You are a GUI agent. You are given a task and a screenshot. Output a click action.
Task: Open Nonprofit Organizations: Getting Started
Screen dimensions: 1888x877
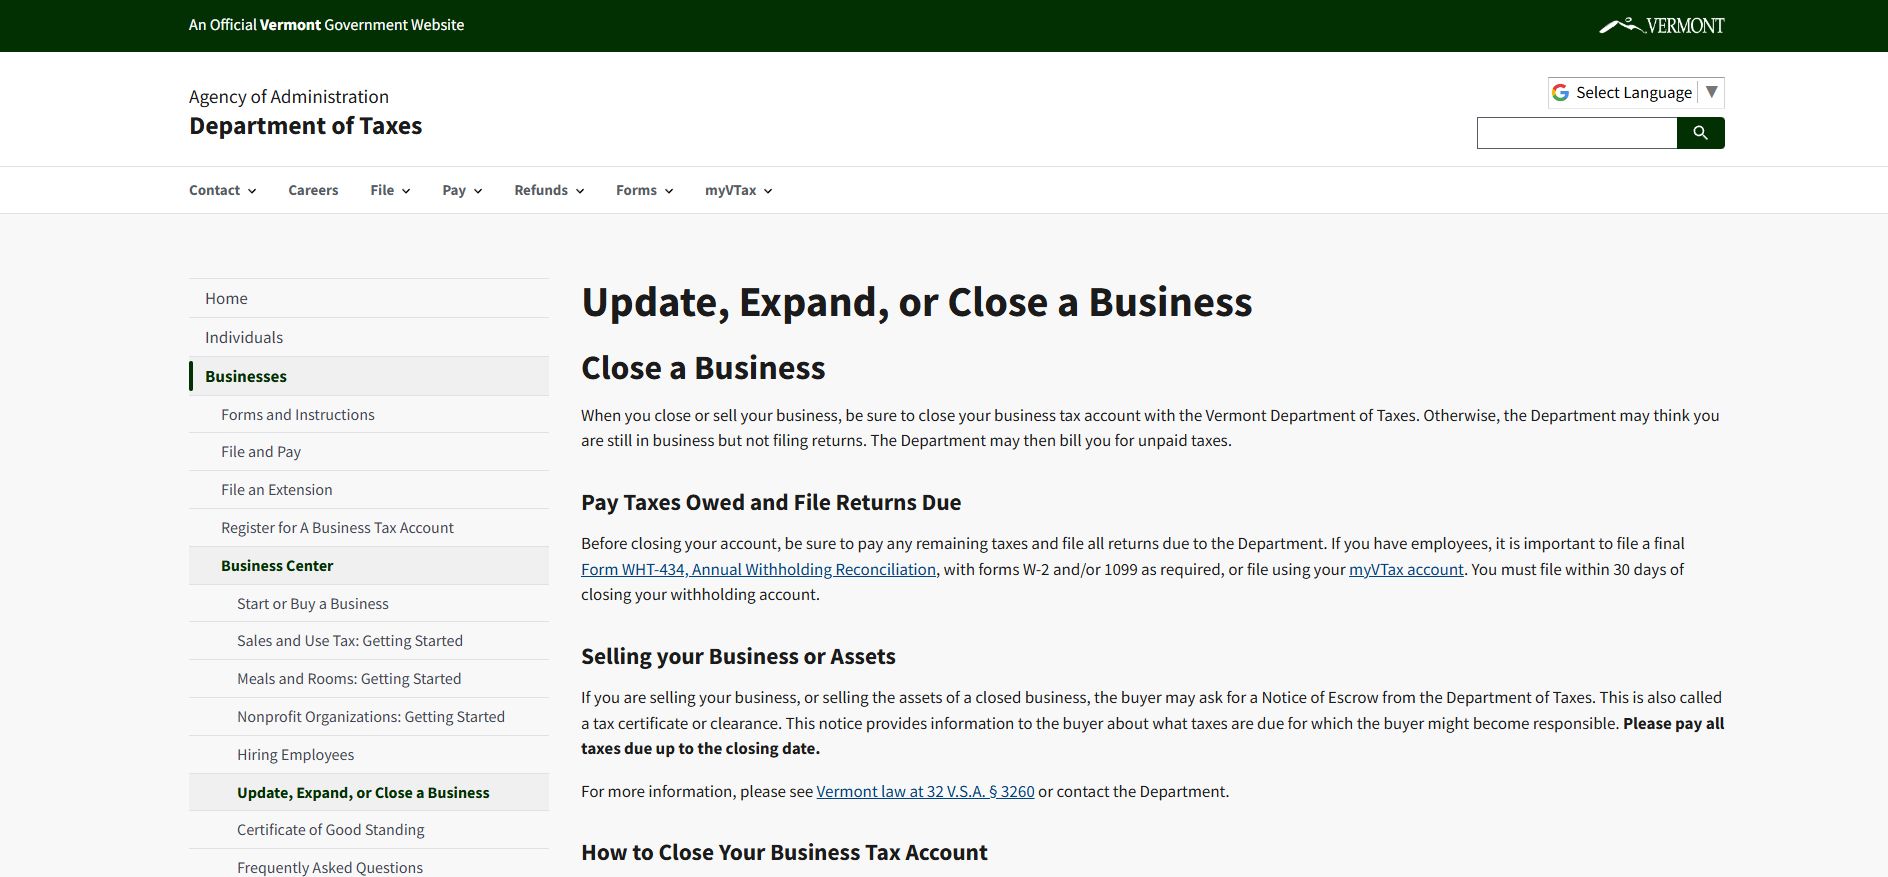369,717
